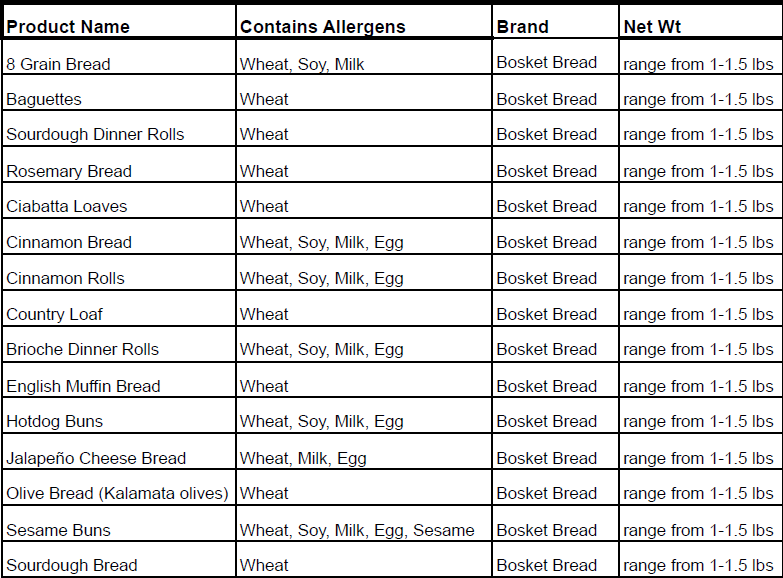Click the Ciabatta Loaves cell
This screenshot has width=783, height=578.
pyautogui.click(x=67, y=206)
